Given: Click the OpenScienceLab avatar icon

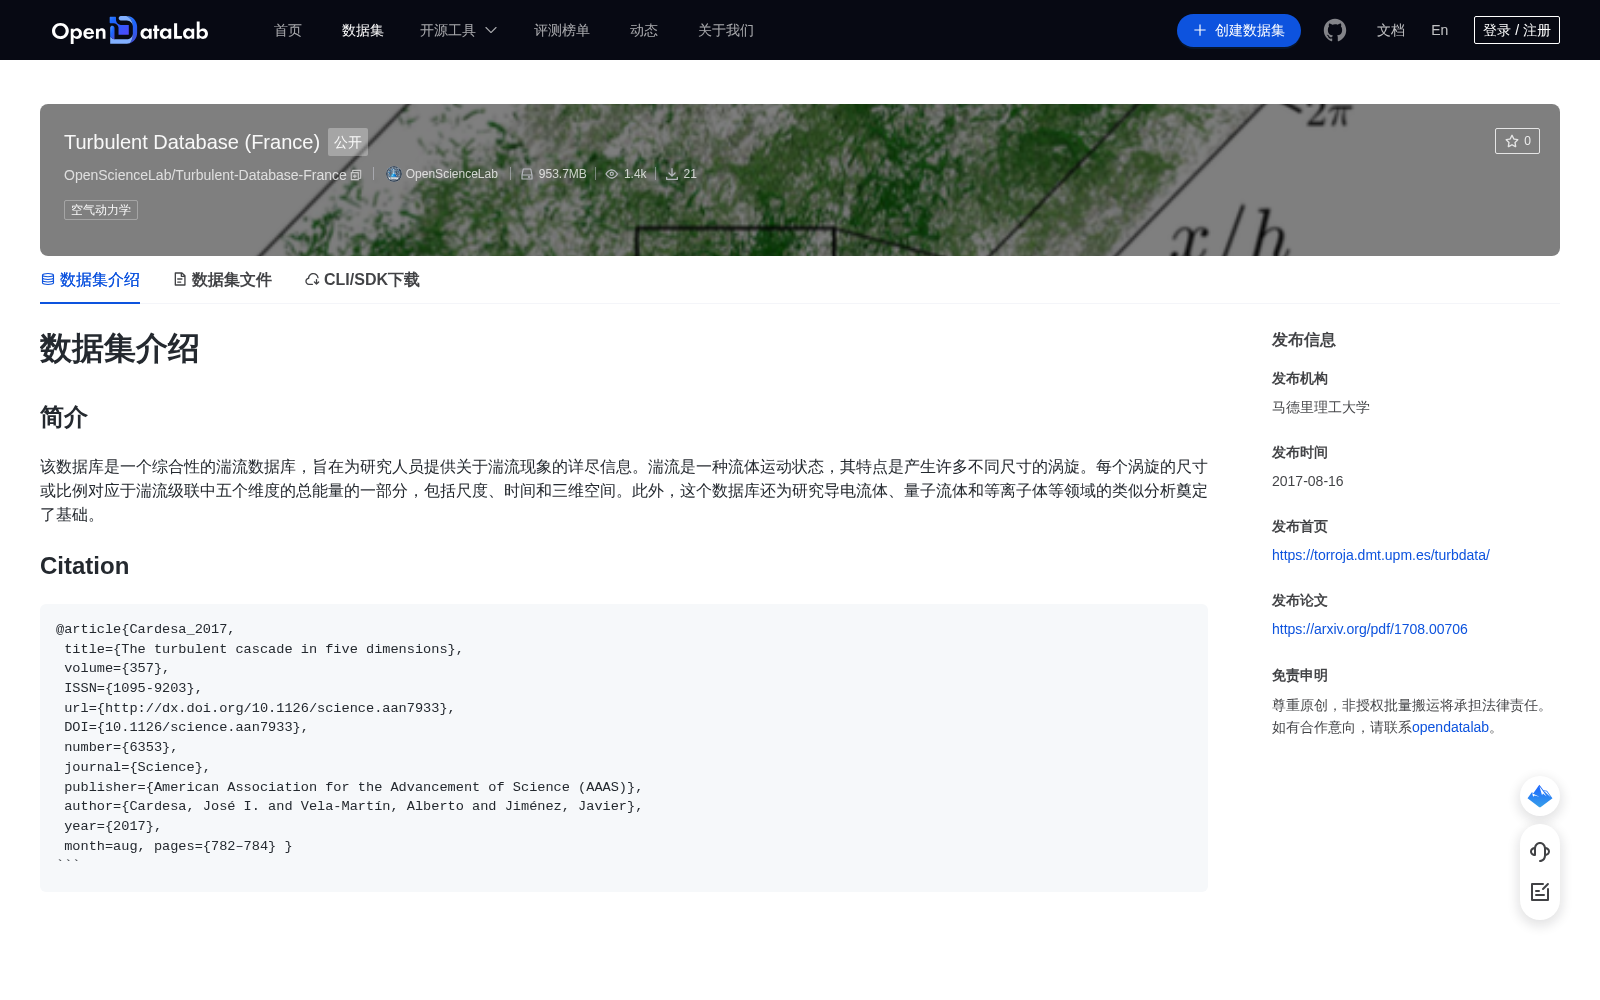Looking at the screenshot, I should 394,174.
